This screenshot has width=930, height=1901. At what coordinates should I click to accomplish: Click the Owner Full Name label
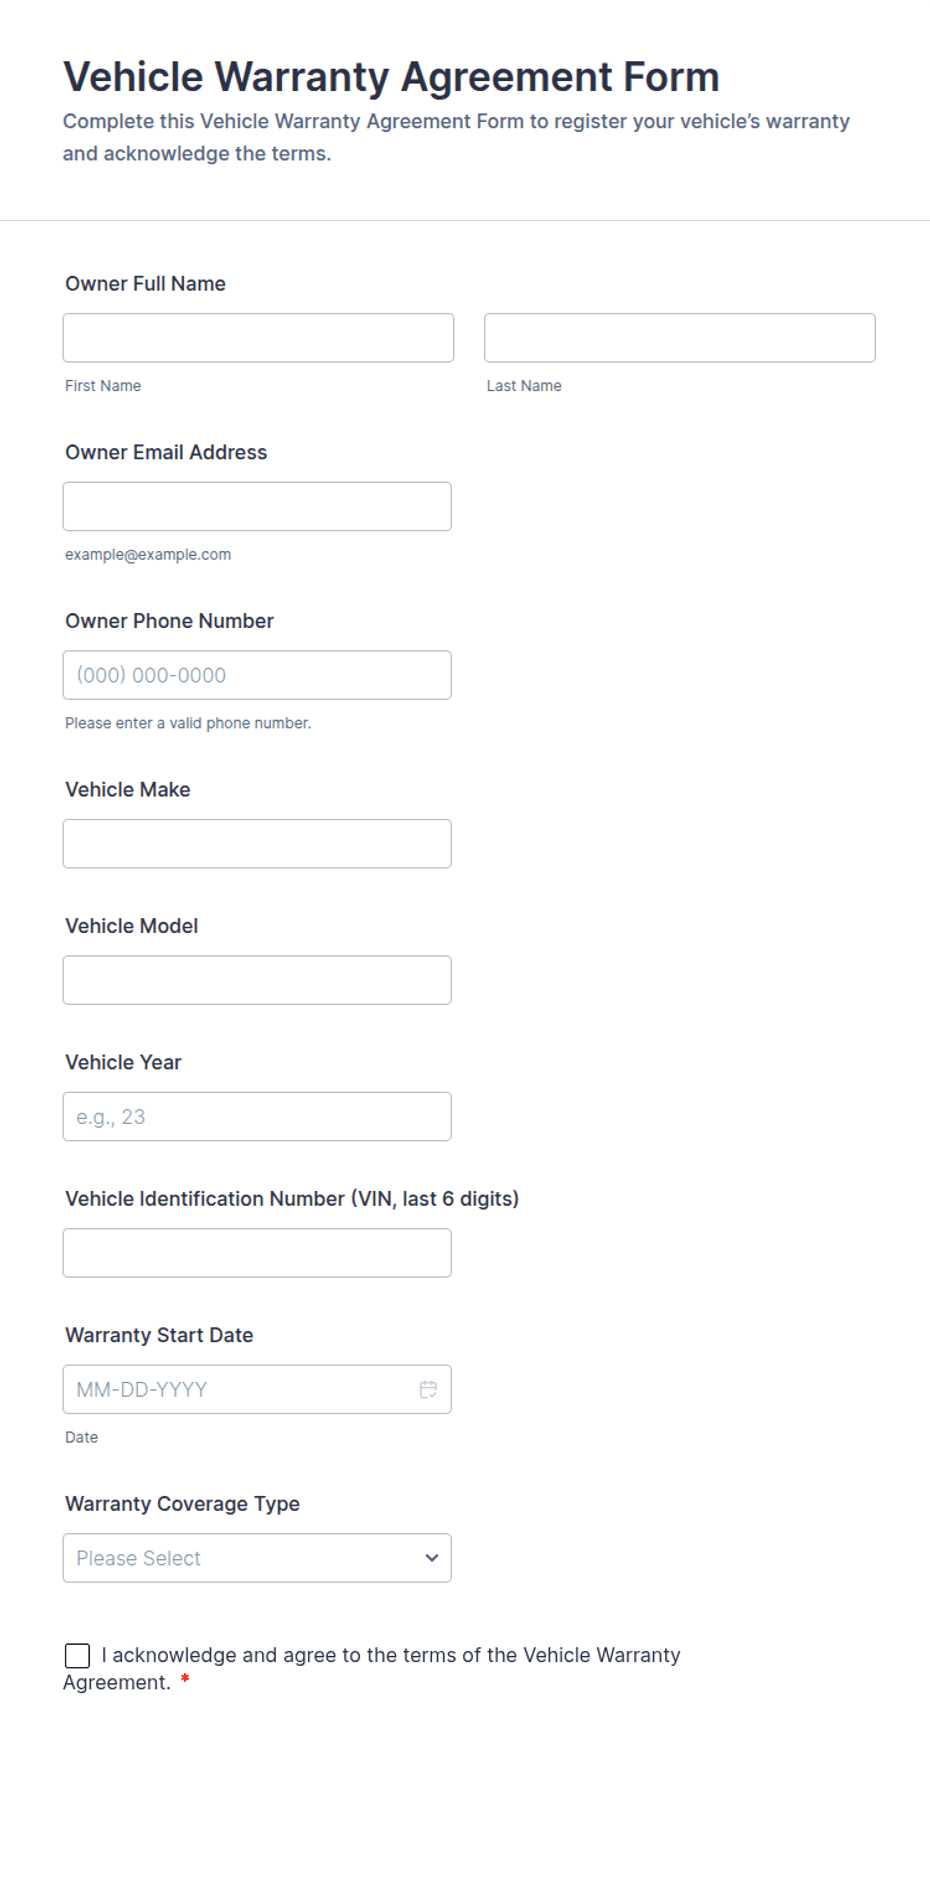tap(145, 284)
